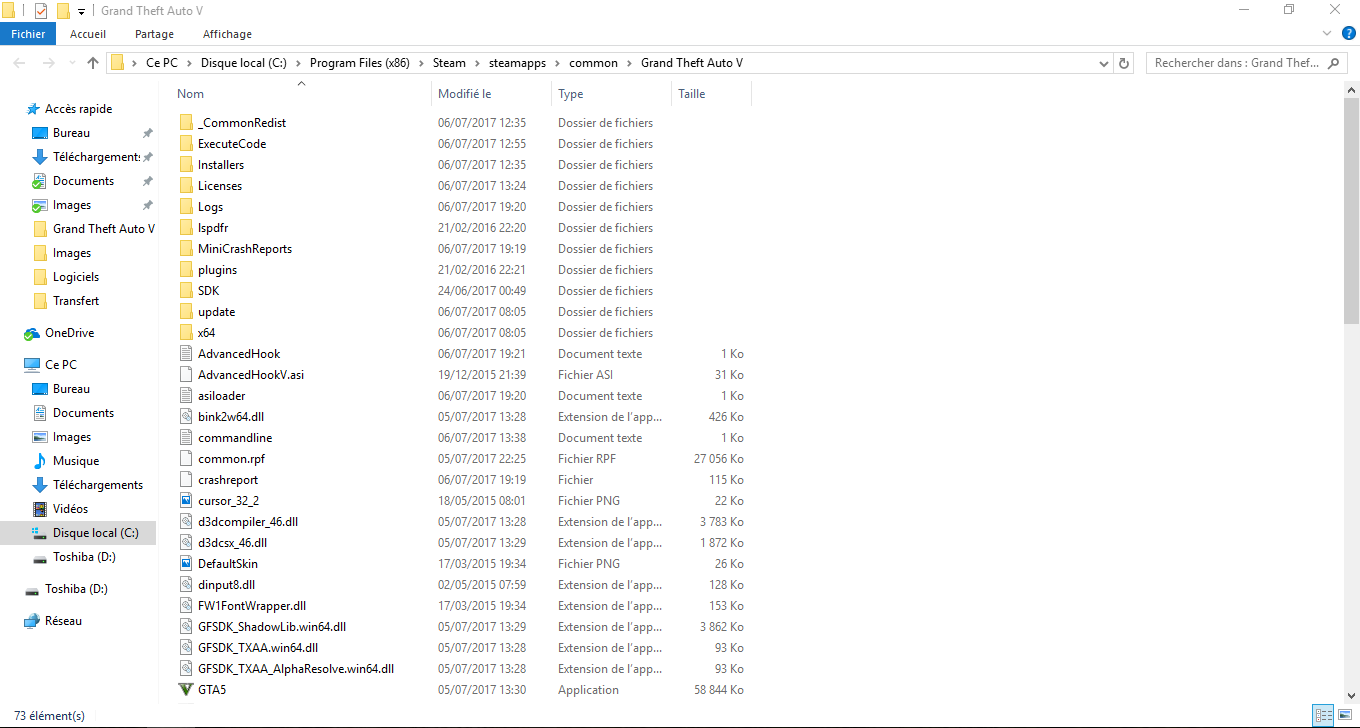Select the bink2w64.dll file icon
The height and width of the screenshot is (728, 1360).
pos(185,417)
